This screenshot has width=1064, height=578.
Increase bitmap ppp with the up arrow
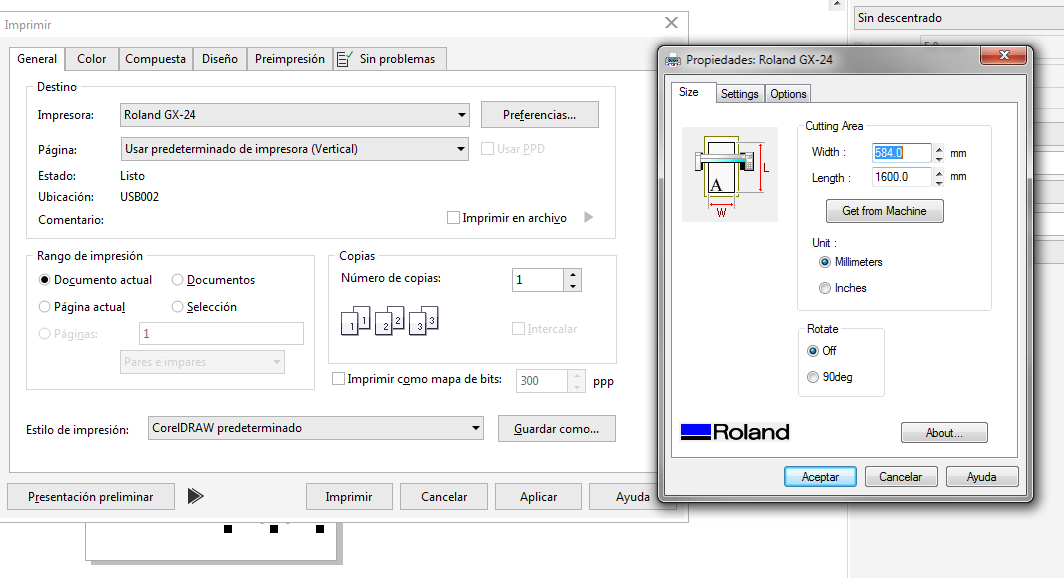click(576, 375)
